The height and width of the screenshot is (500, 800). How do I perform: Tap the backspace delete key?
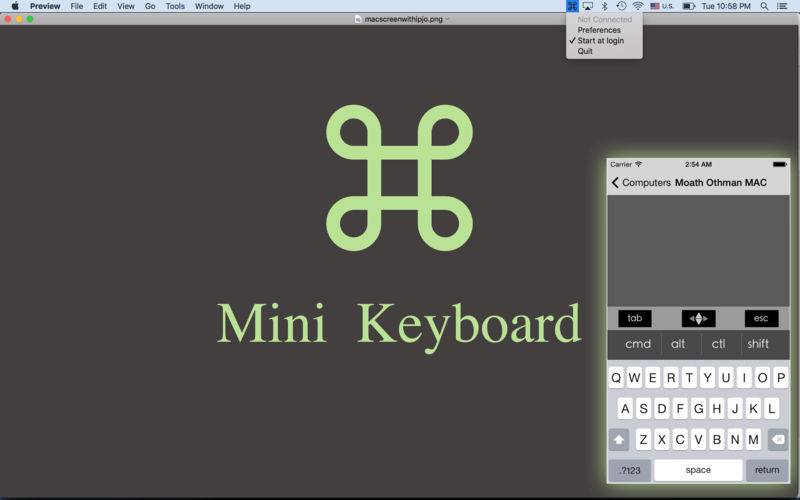pyautogui.click(x=777, y=439)
